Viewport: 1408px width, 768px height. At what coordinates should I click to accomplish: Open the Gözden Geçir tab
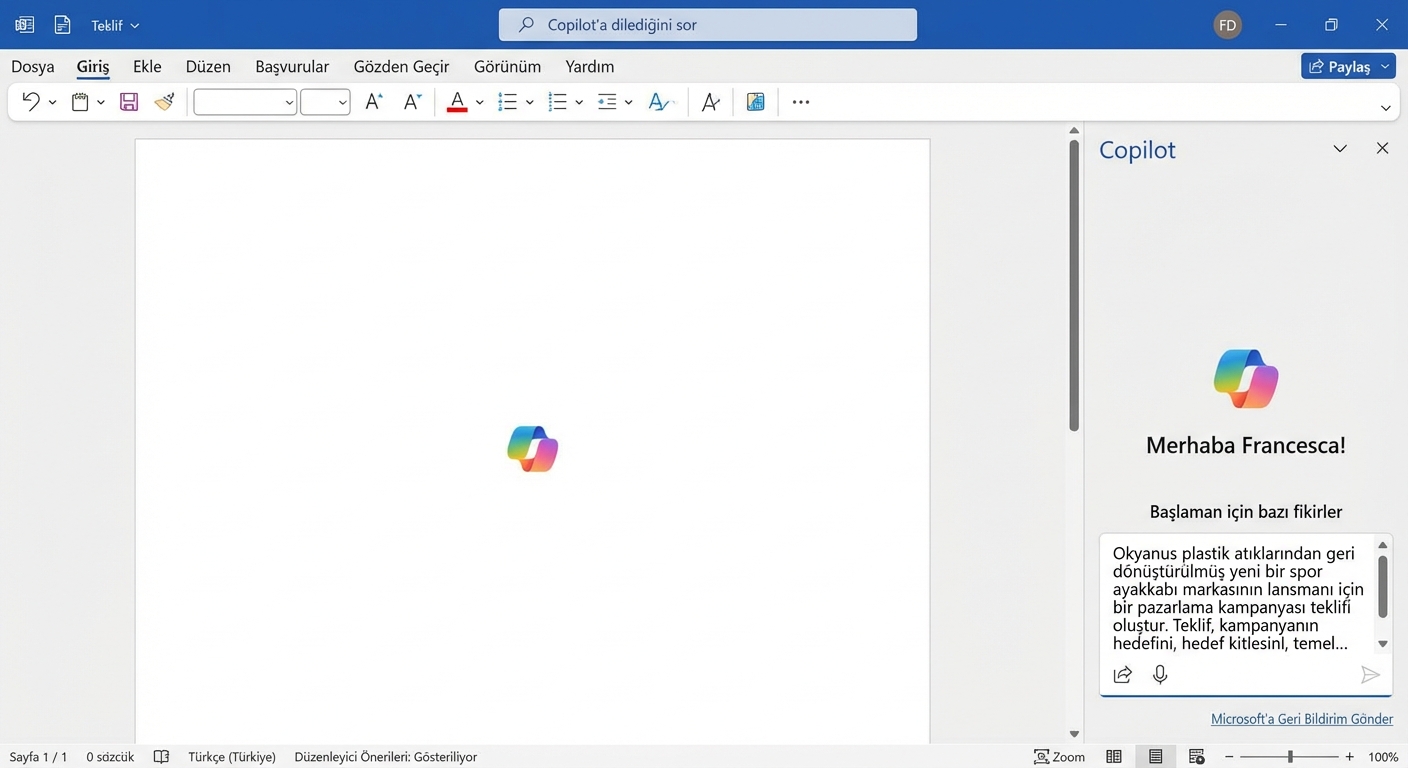point(401,67)
